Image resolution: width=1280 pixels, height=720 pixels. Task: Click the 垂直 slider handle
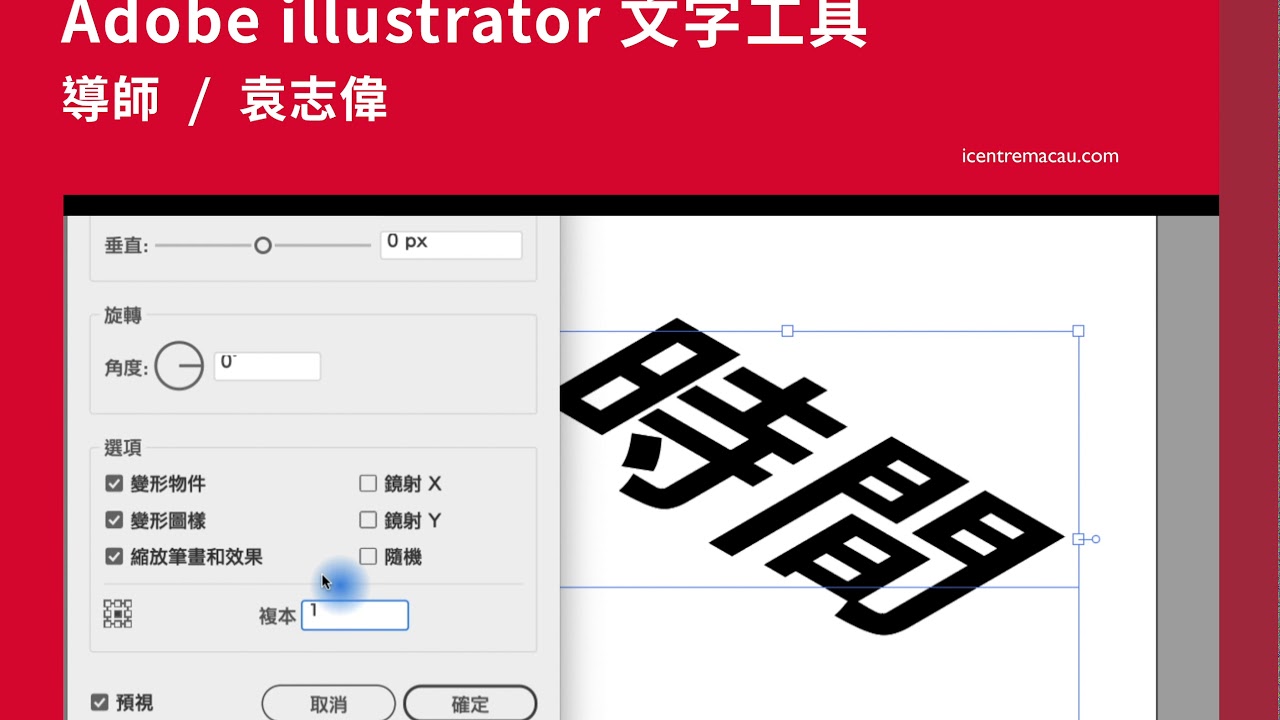[x=263, y=245]
